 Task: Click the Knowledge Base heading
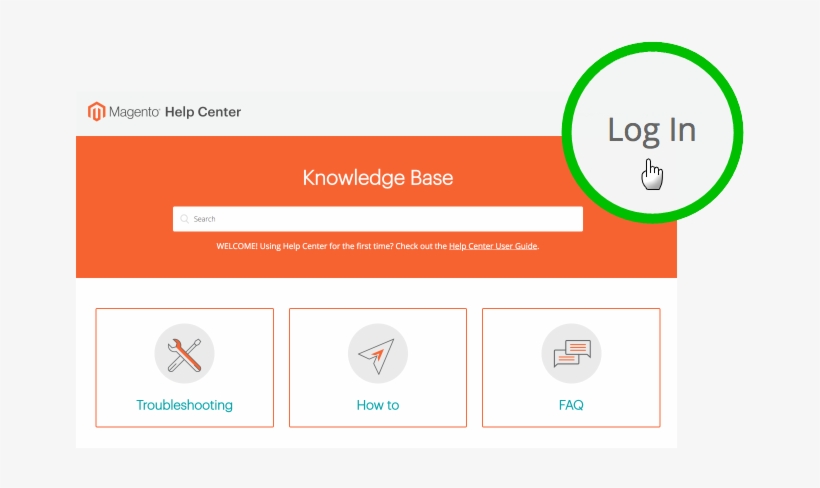pyautogui.click(x=378, y=178)
